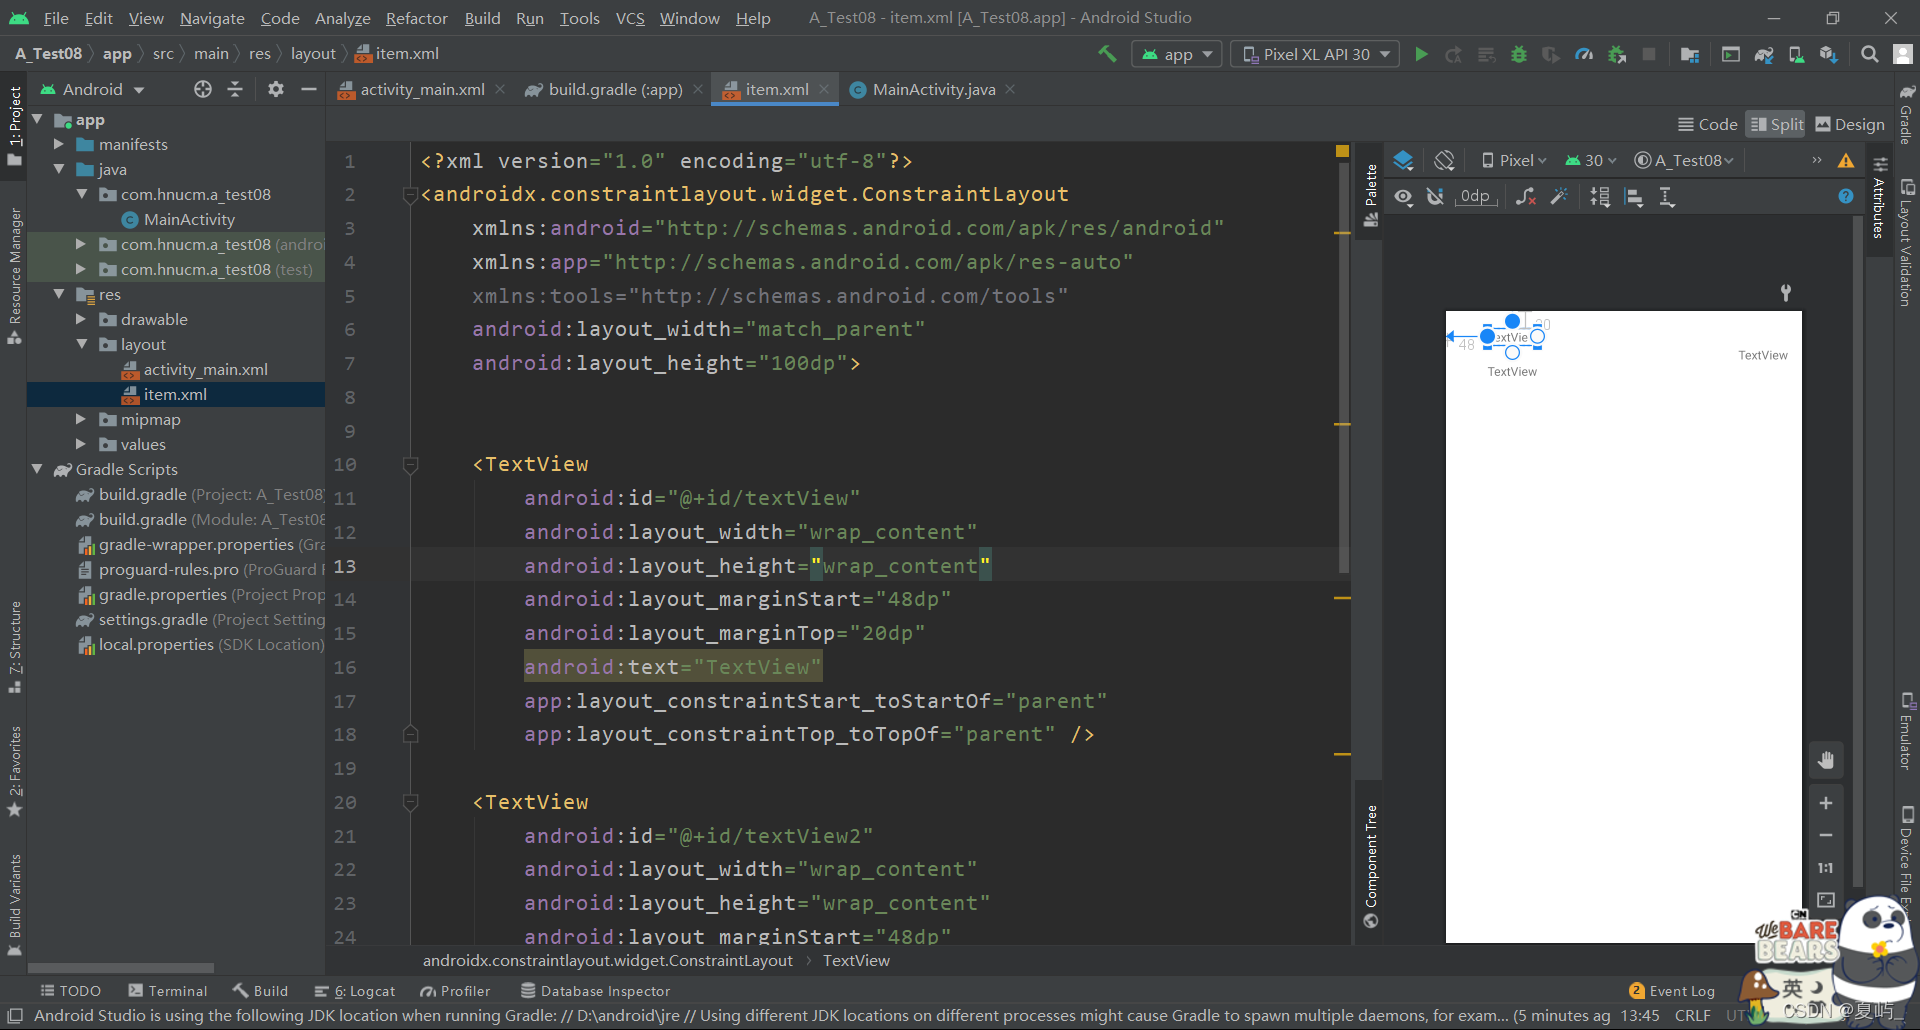Click Attach Debugger to Android Process icon
1920x1030 pixels.
tap(1617, 54)
